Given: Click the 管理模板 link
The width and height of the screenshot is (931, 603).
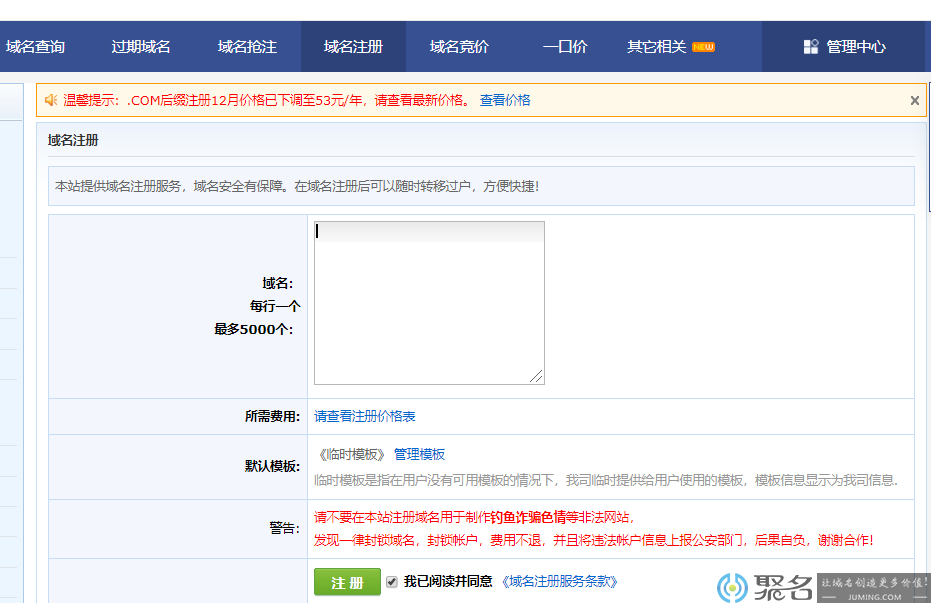Looking at the screenshot, I should [419, 454].
